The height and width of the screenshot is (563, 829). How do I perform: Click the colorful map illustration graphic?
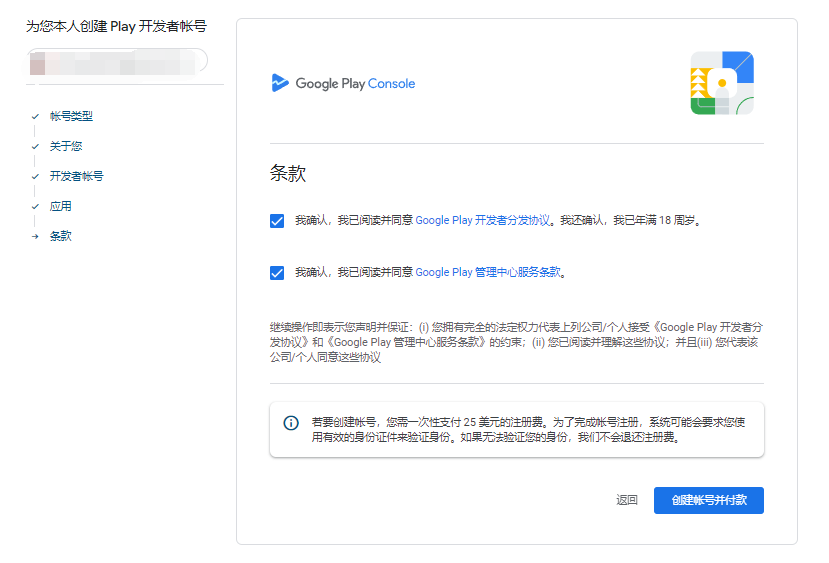click(722, 83)
